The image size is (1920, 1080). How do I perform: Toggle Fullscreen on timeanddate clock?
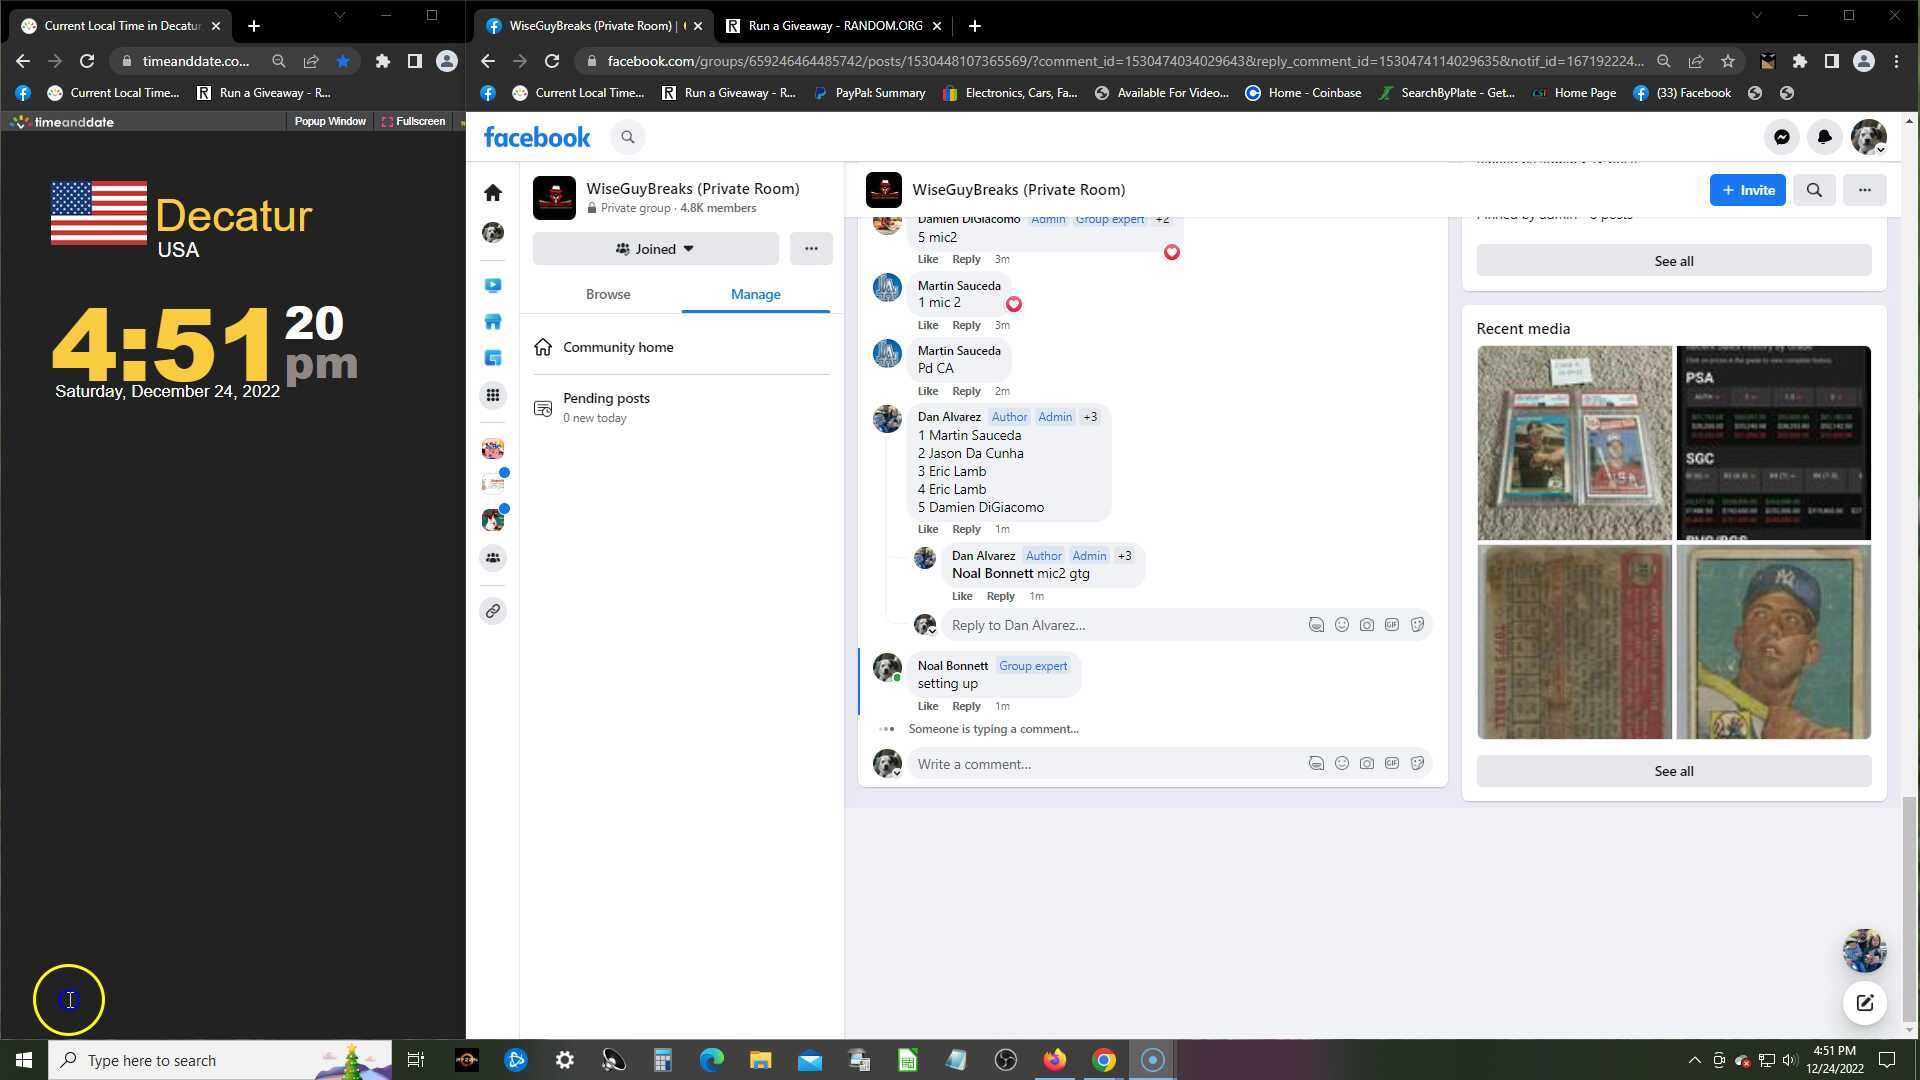(x=413, y=121)
